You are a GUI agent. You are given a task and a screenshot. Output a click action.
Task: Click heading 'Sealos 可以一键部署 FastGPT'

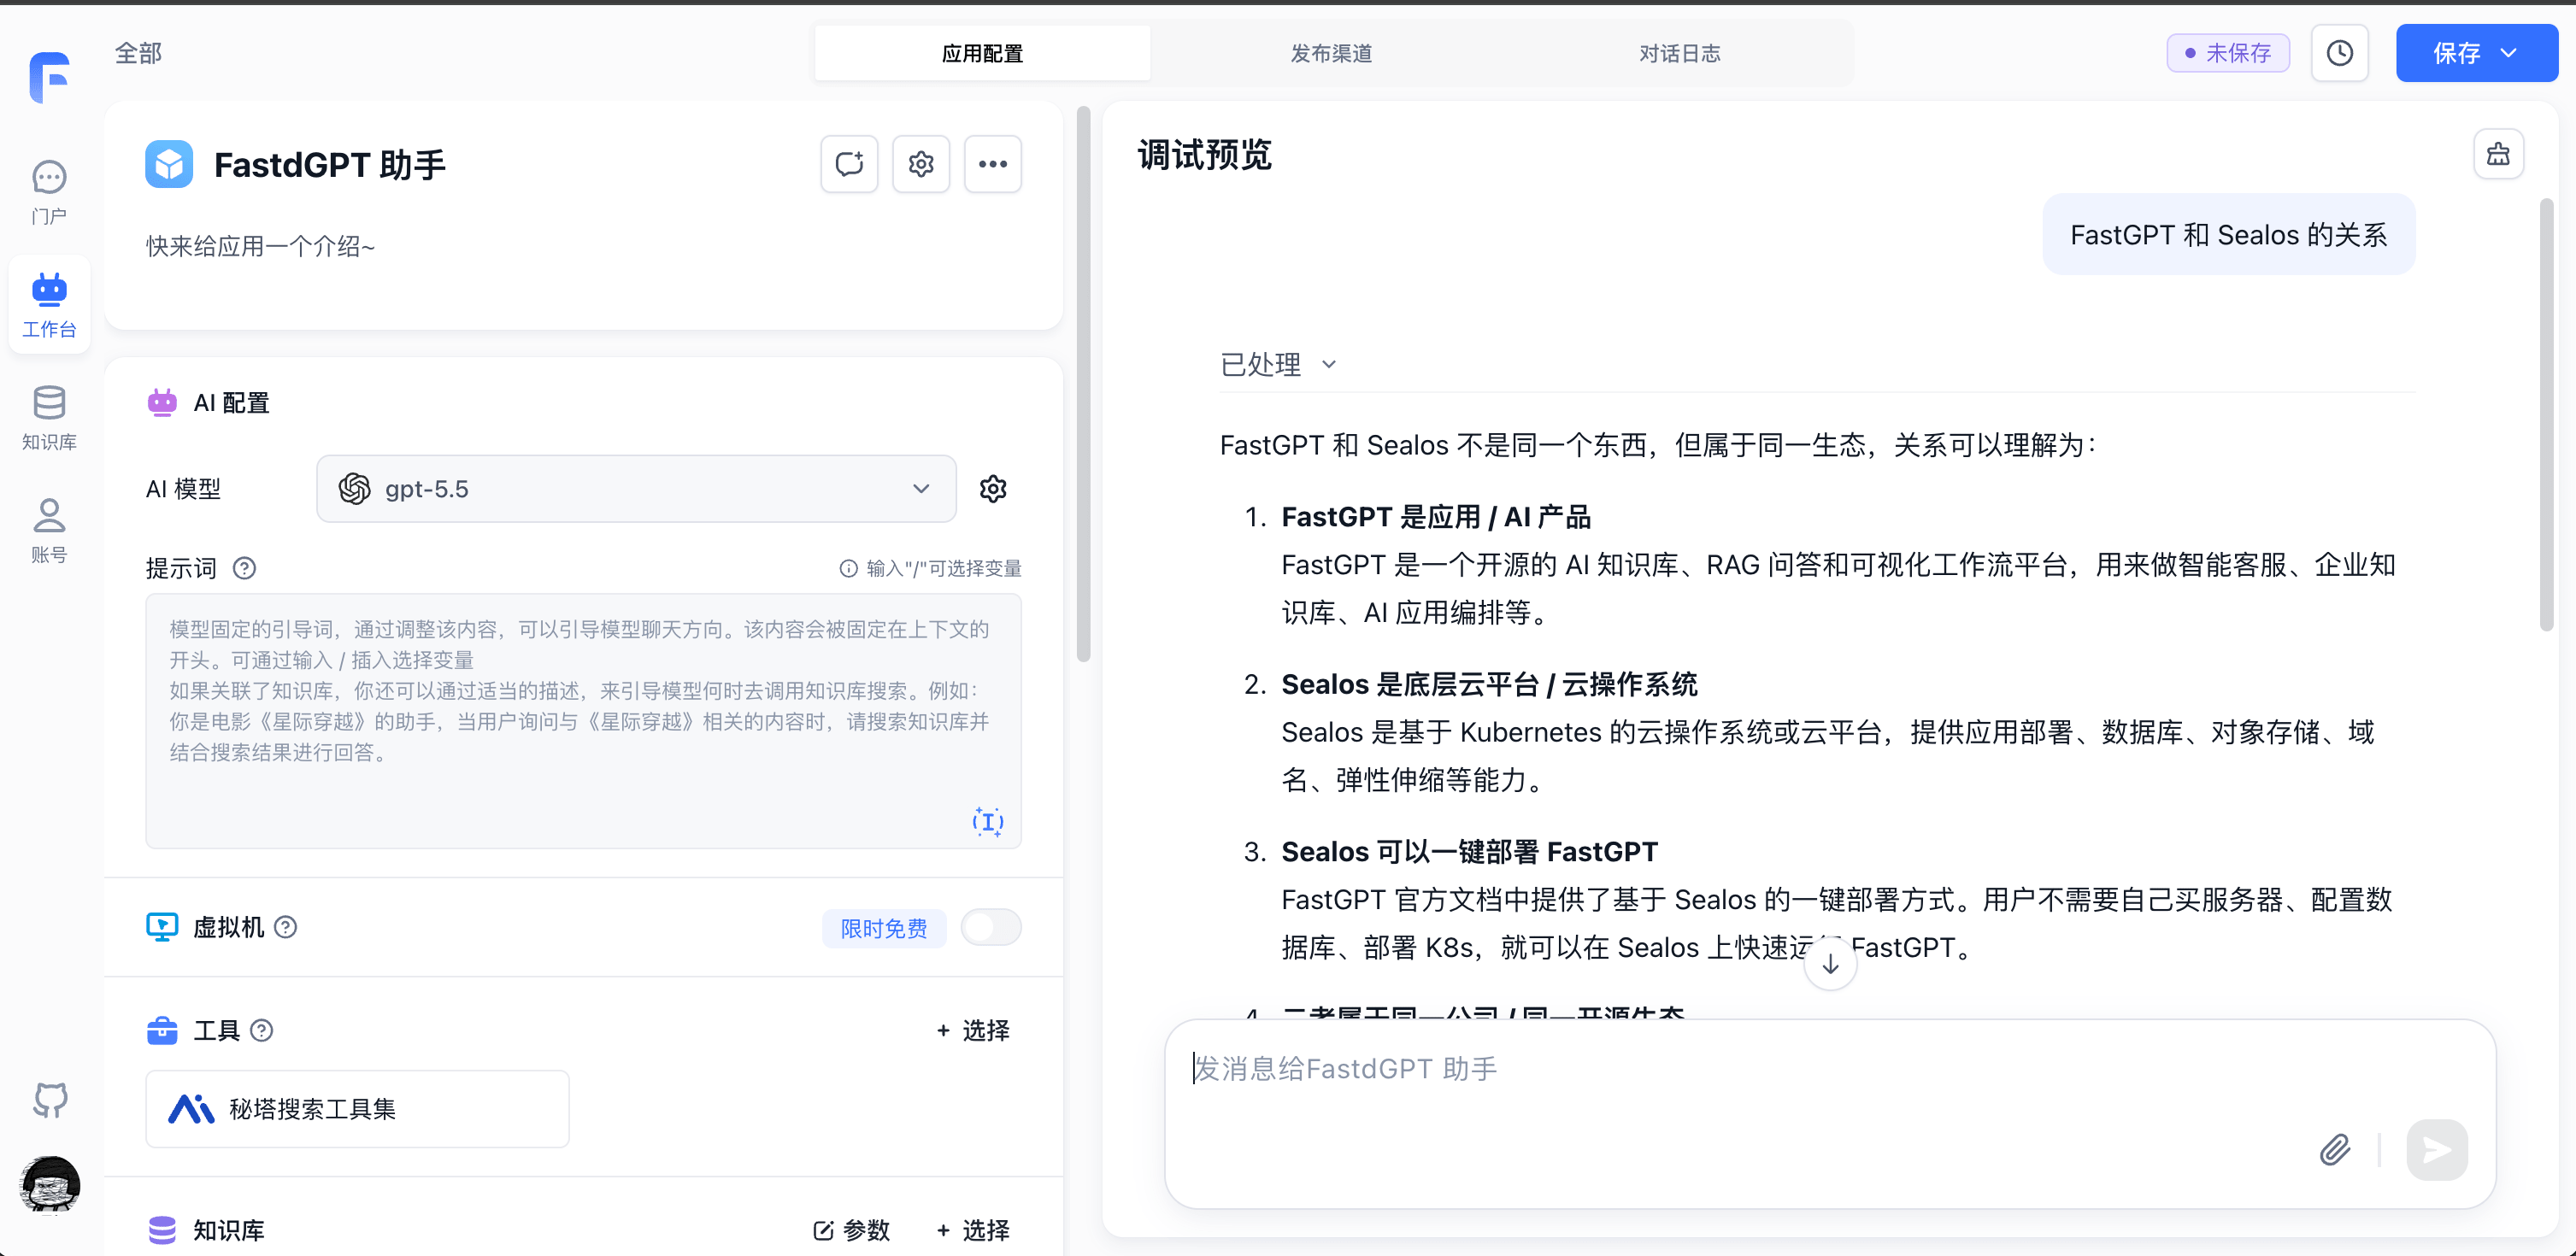(x=1469, y=852)
